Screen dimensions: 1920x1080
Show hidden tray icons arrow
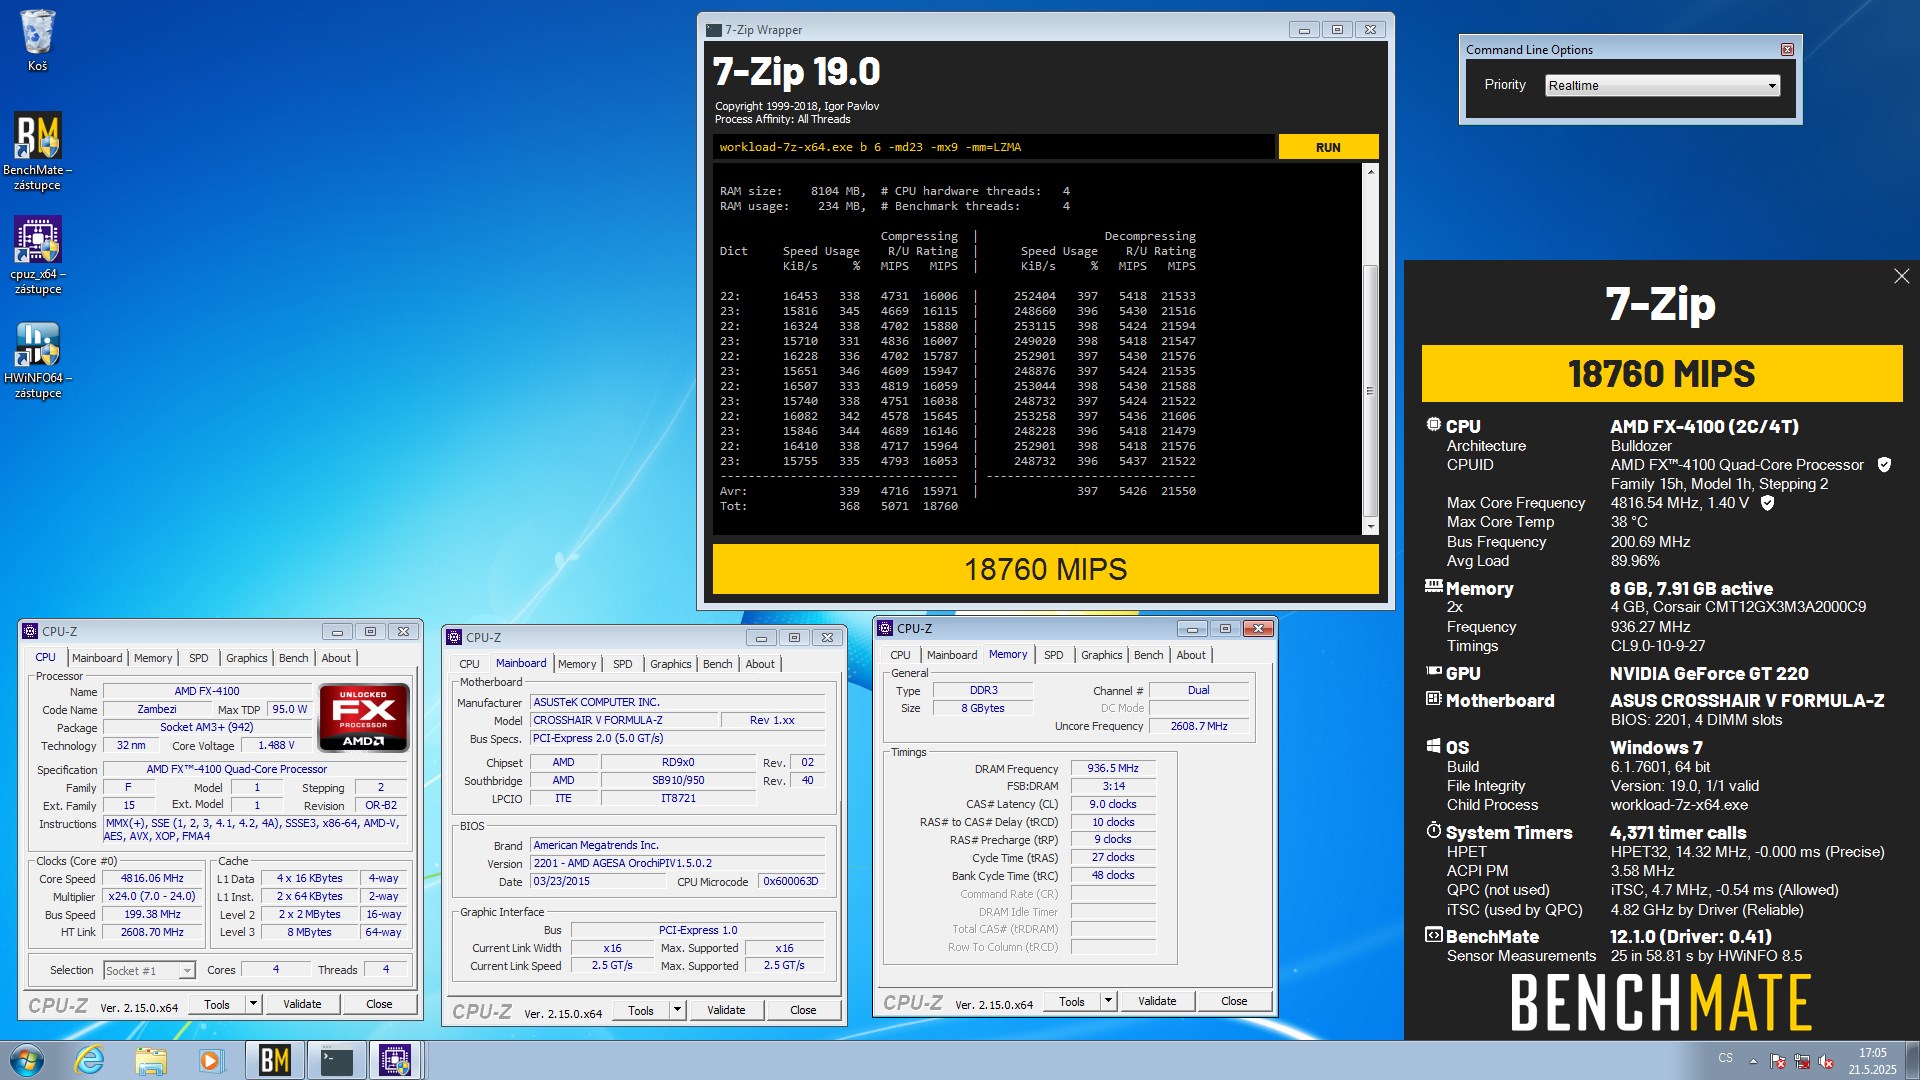point(1752,1061)
